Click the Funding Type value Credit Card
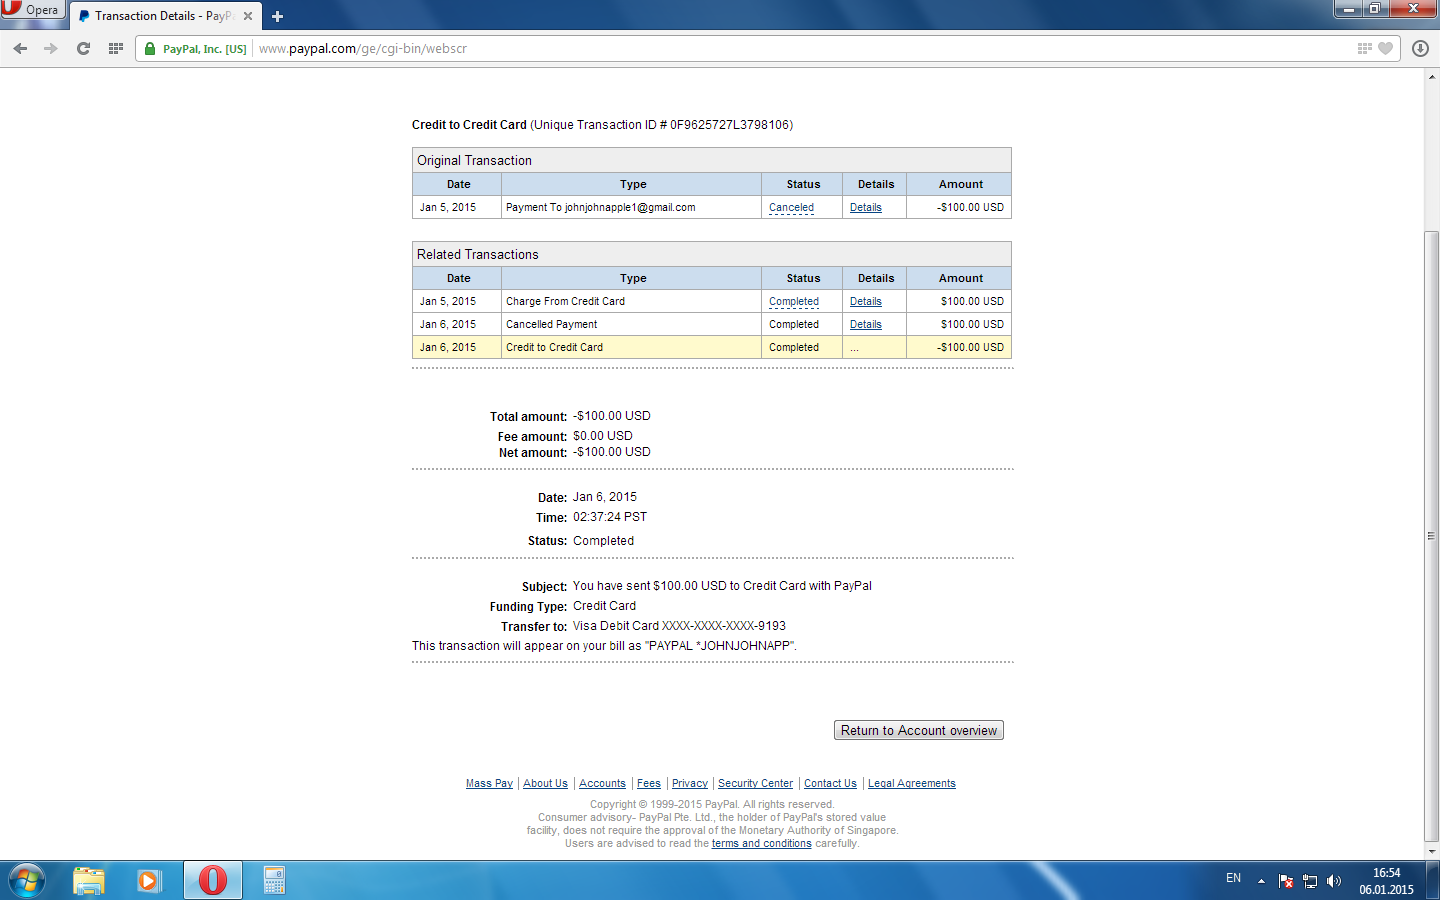1440x900 pixels. click(x=604, y=606)
